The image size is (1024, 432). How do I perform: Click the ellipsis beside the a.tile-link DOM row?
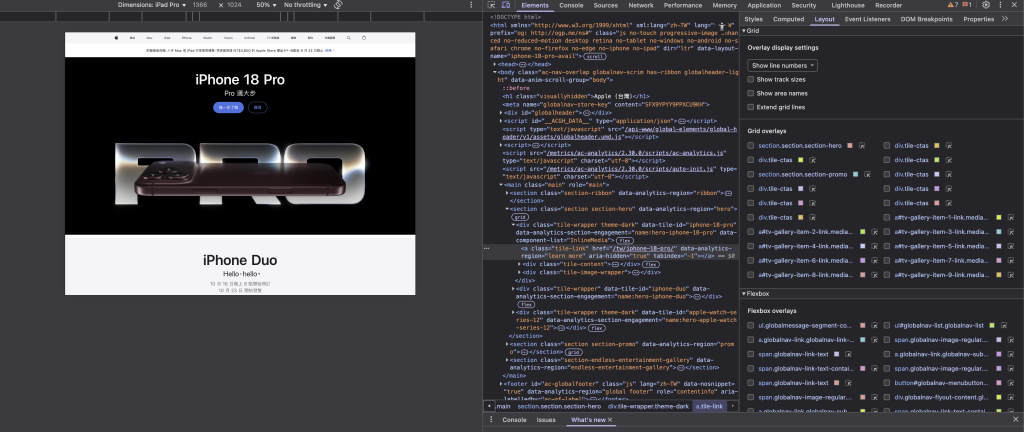pyautogui.click(x=486, y=249)
